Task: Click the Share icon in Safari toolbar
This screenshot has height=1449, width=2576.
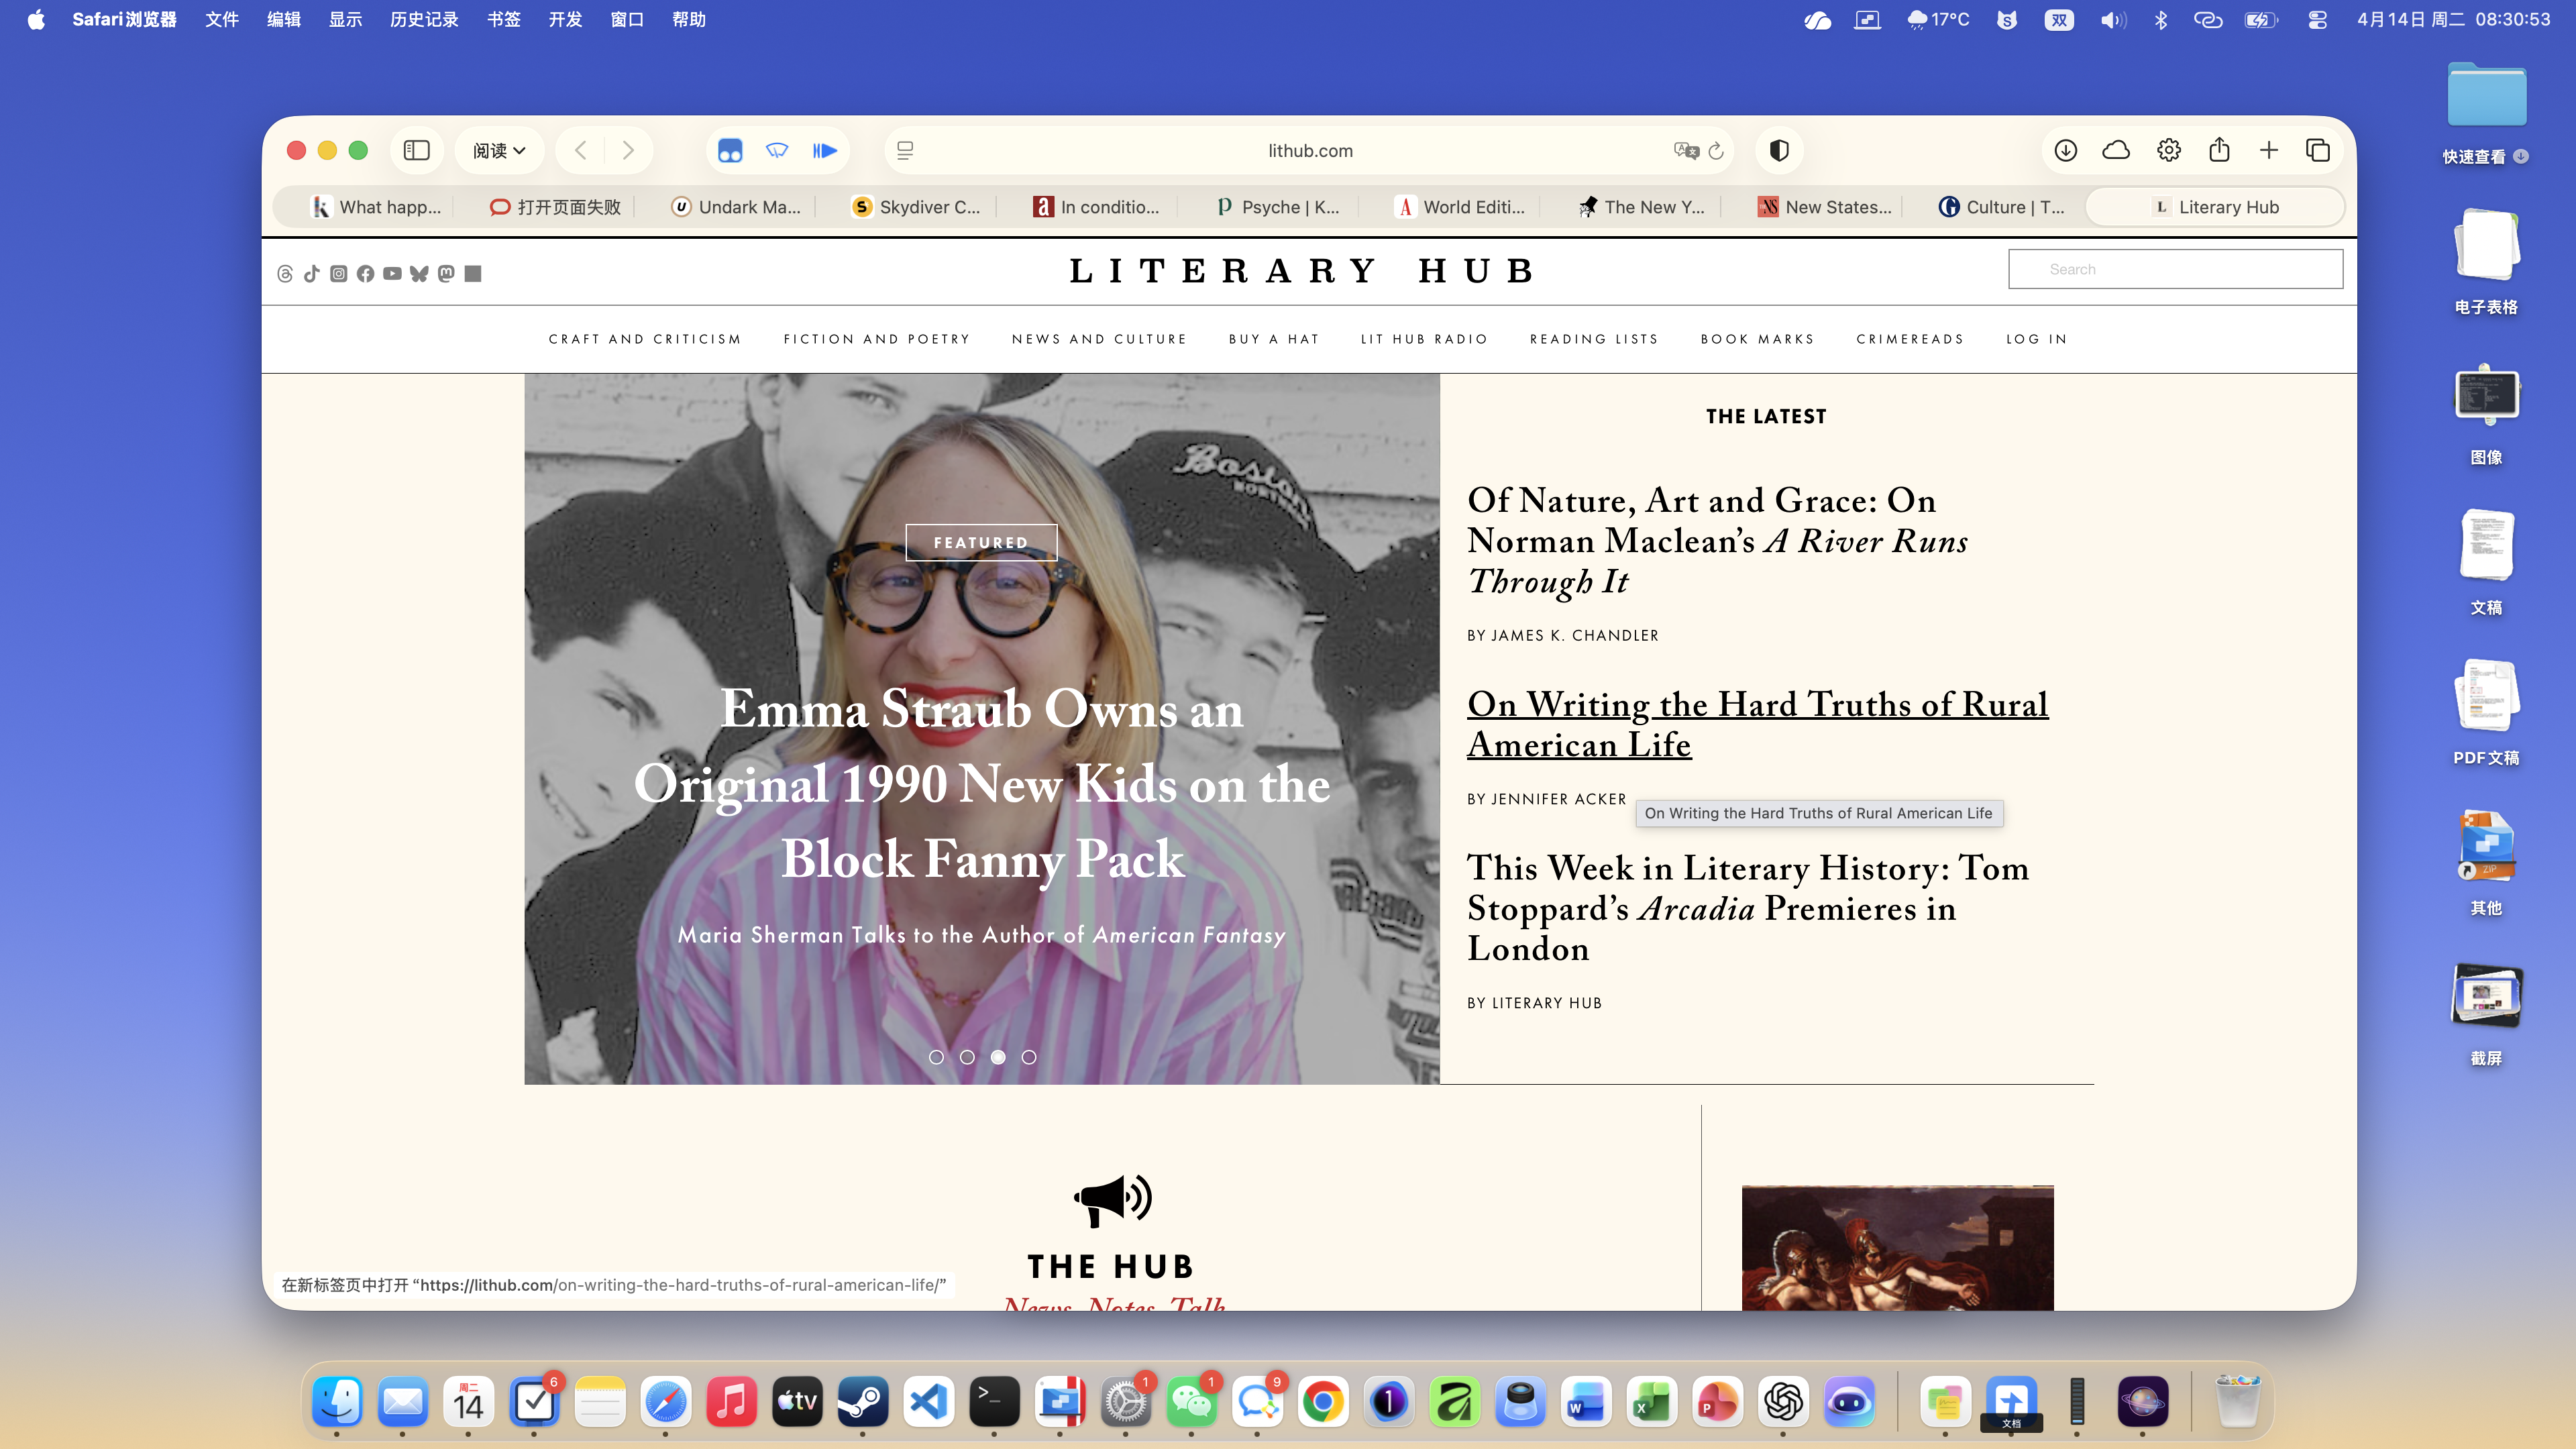Action: 2219,150
